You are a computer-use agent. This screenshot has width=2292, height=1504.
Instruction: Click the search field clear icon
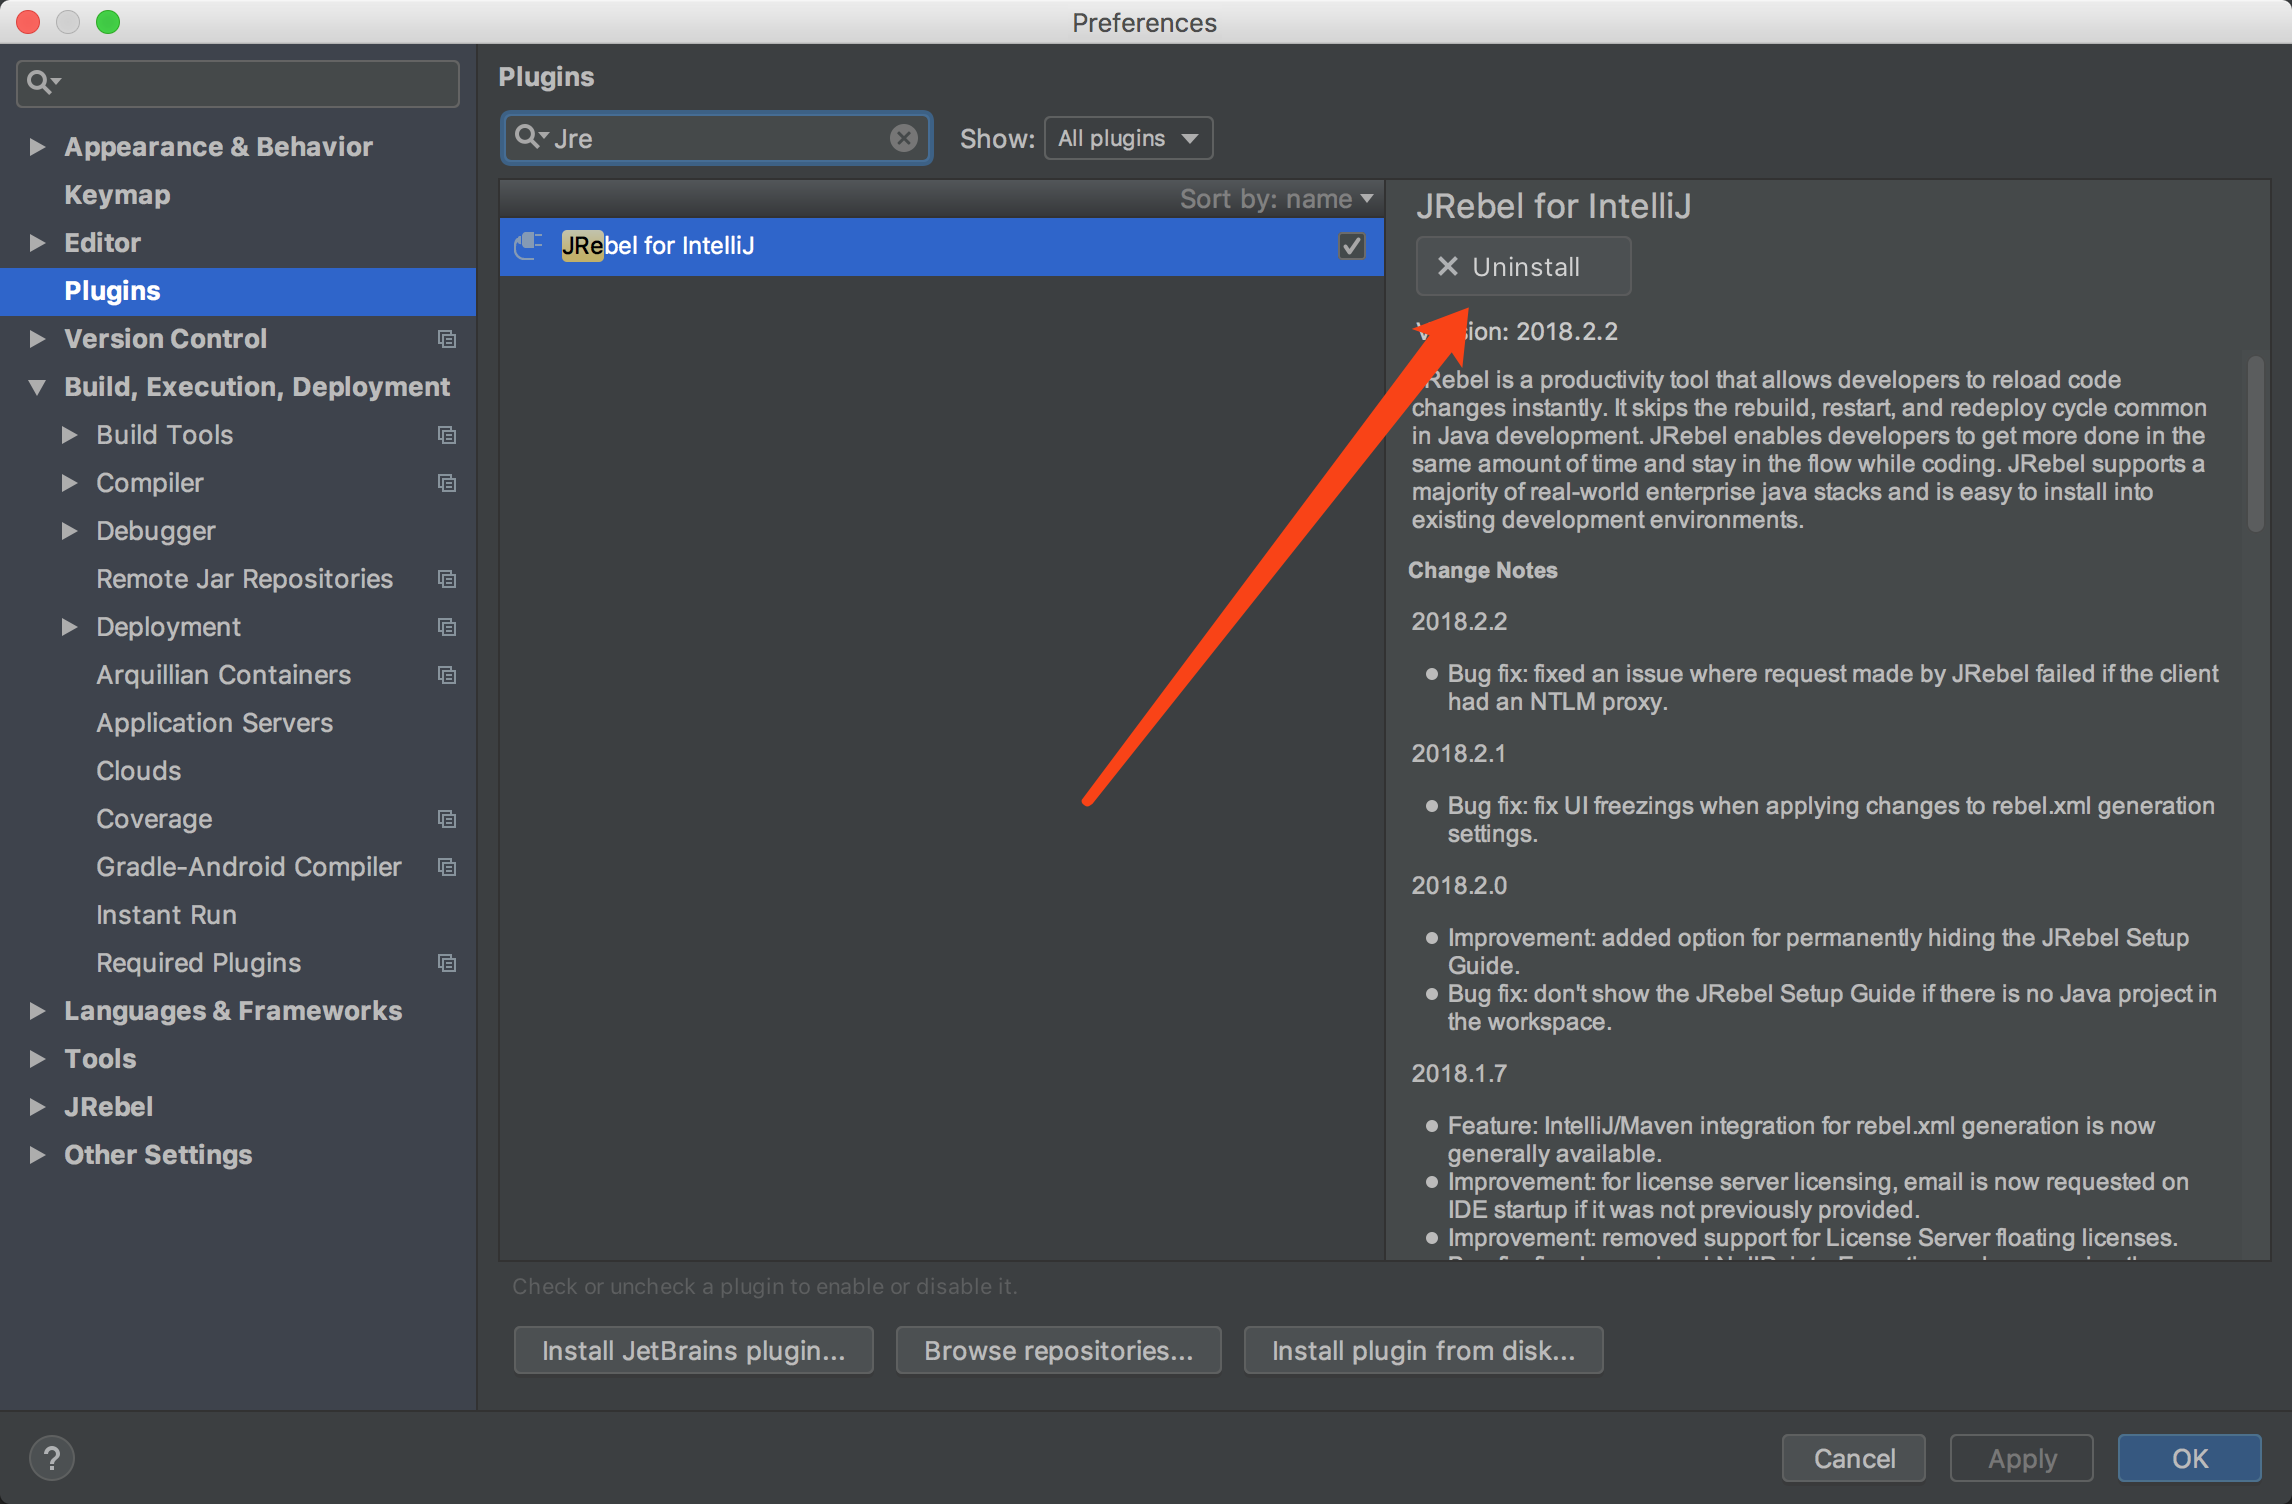point(903,138)
